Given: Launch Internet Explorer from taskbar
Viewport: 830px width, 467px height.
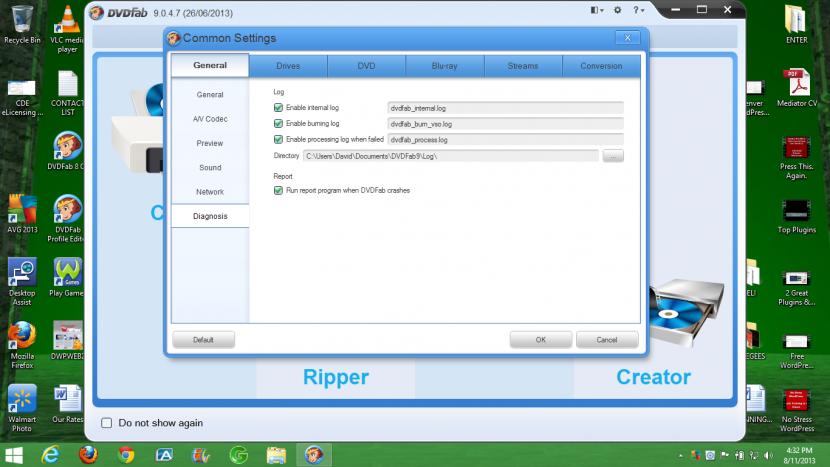Looking at the screenshot, I should coord(50,455).
